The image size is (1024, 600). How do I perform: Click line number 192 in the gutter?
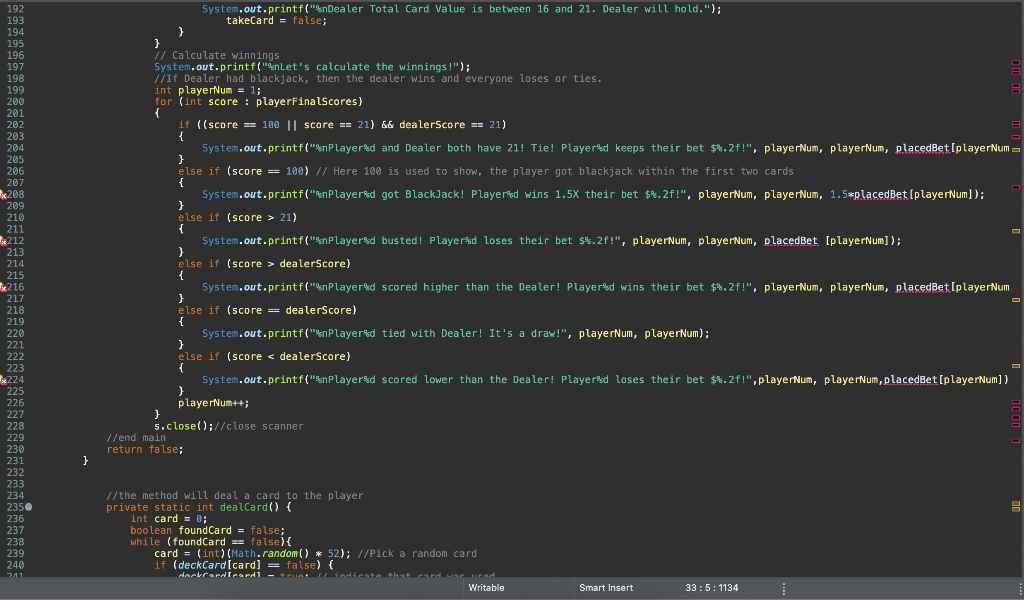click(16, 9)
